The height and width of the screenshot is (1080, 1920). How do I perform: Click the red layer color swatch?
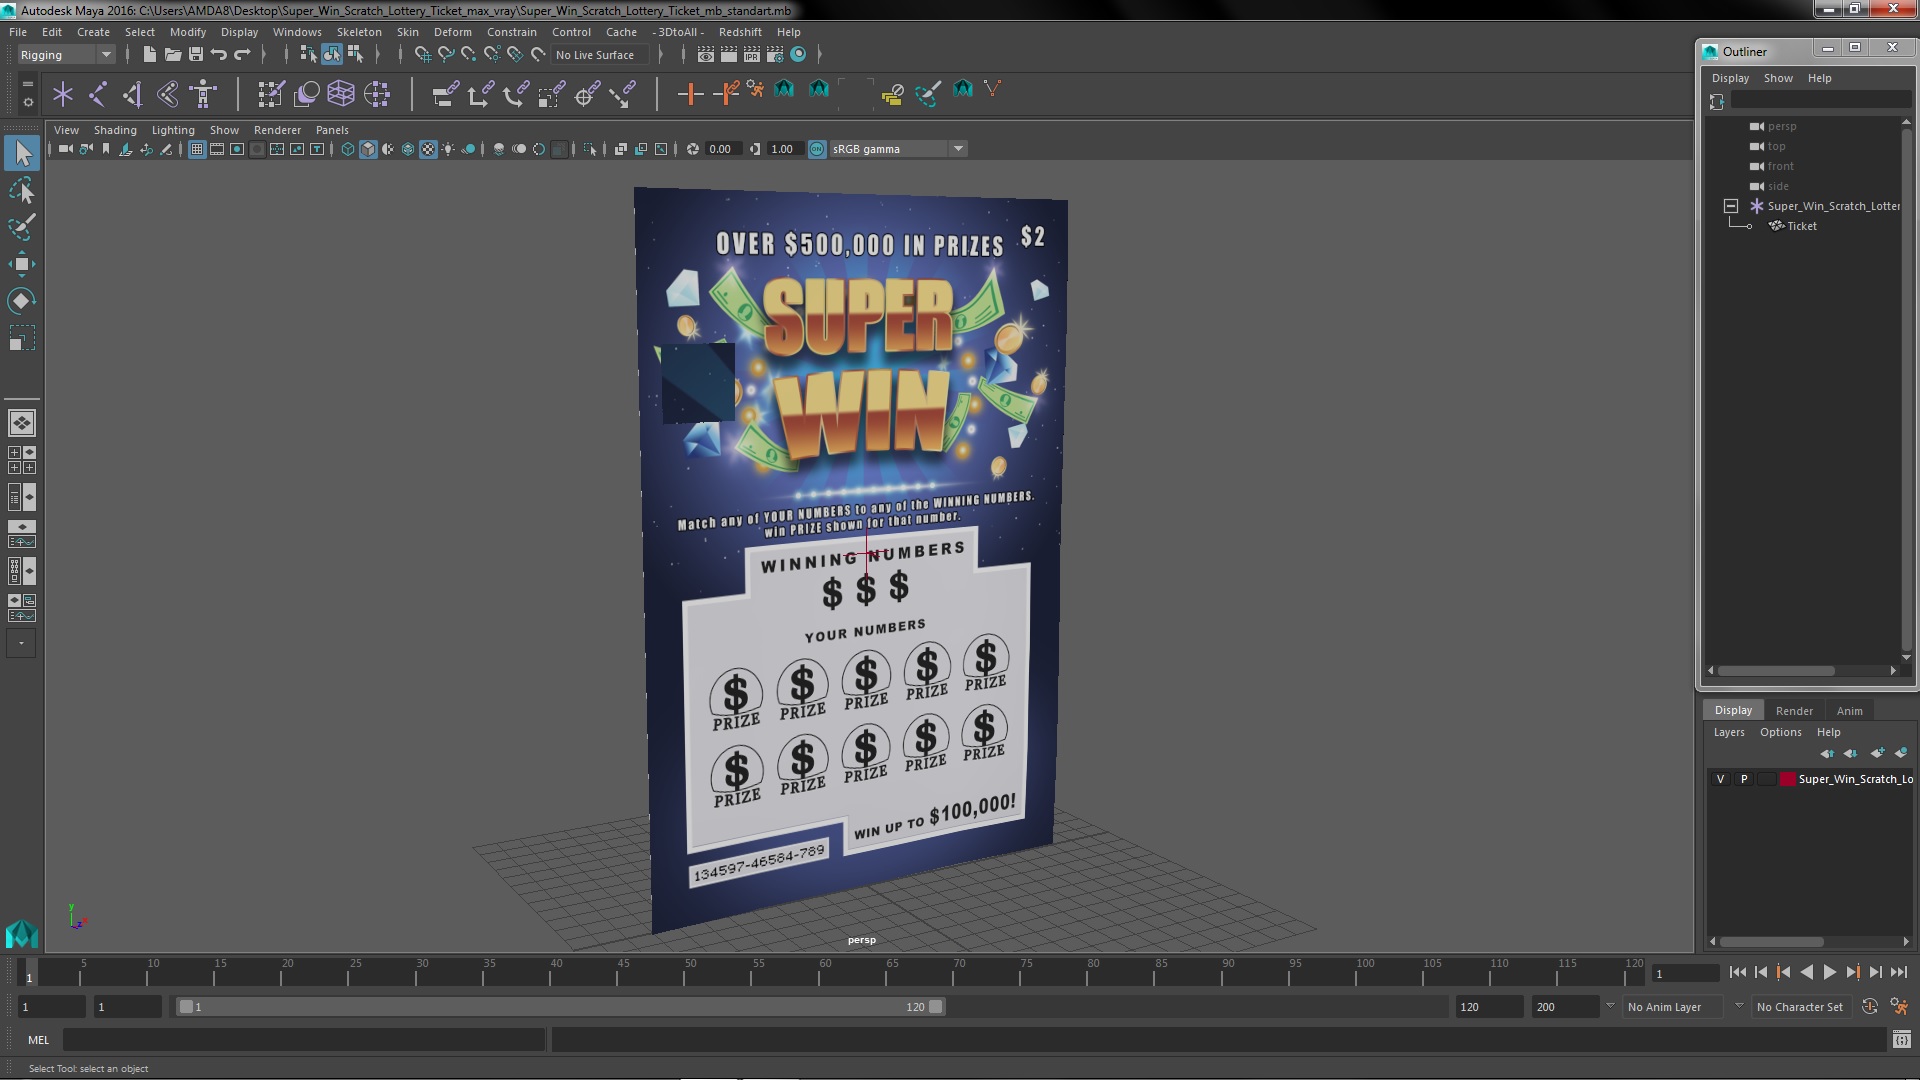(x=1787, y=779)
